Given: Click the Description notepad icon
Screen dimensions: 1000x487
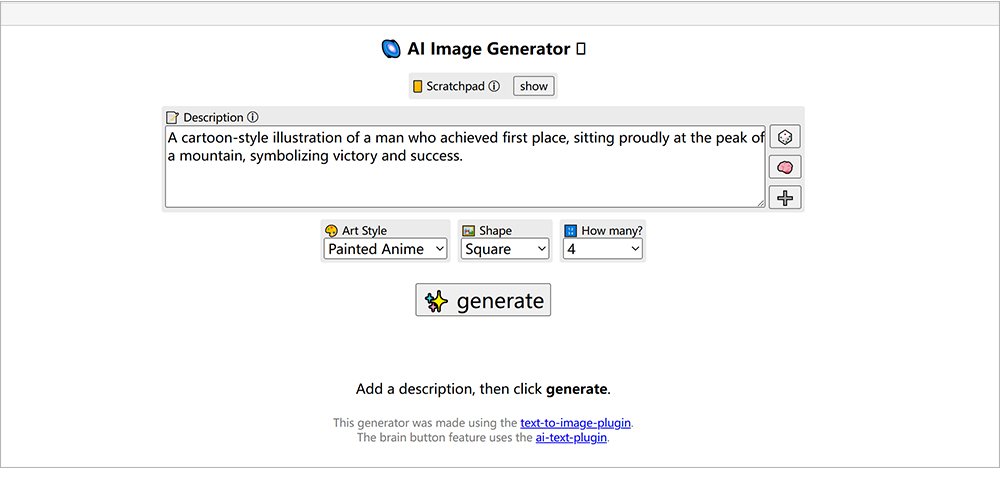Looking at the screenshot, I should pos(172,117).
